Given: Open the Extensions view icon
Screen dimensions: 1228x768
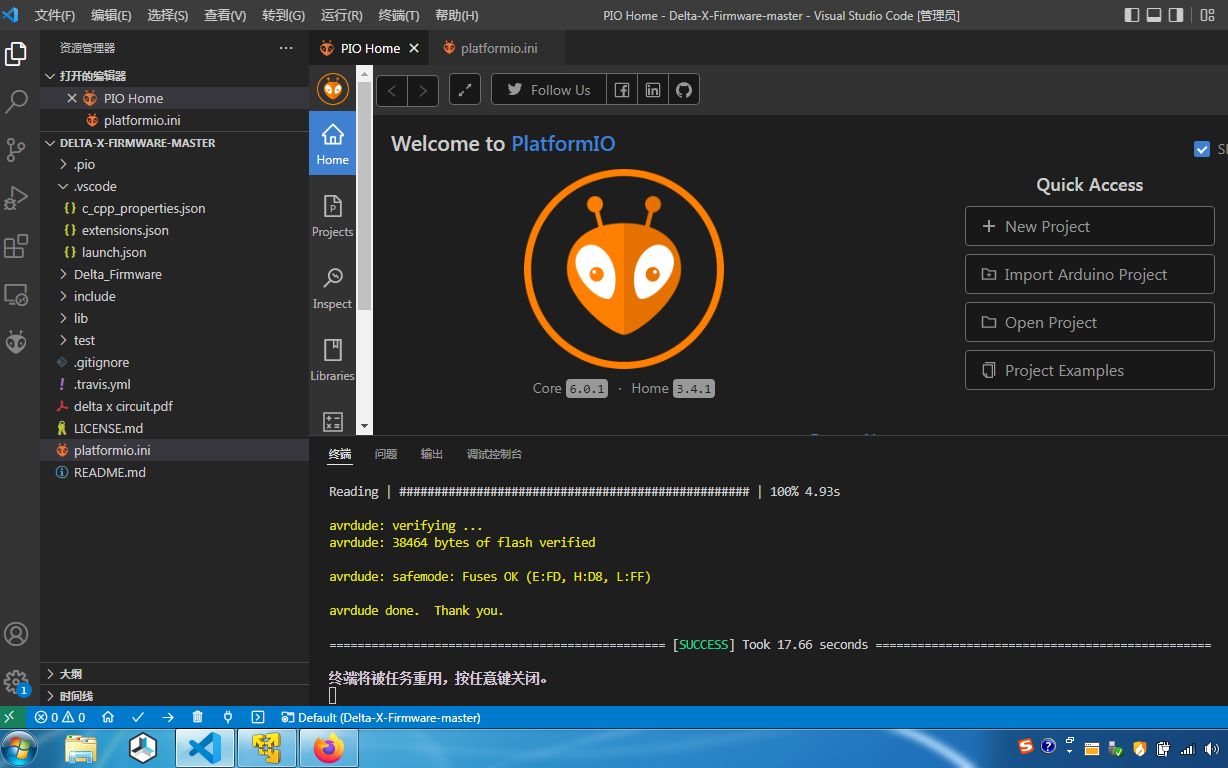Looking at the screenshot, I should (x=16, y=246).
